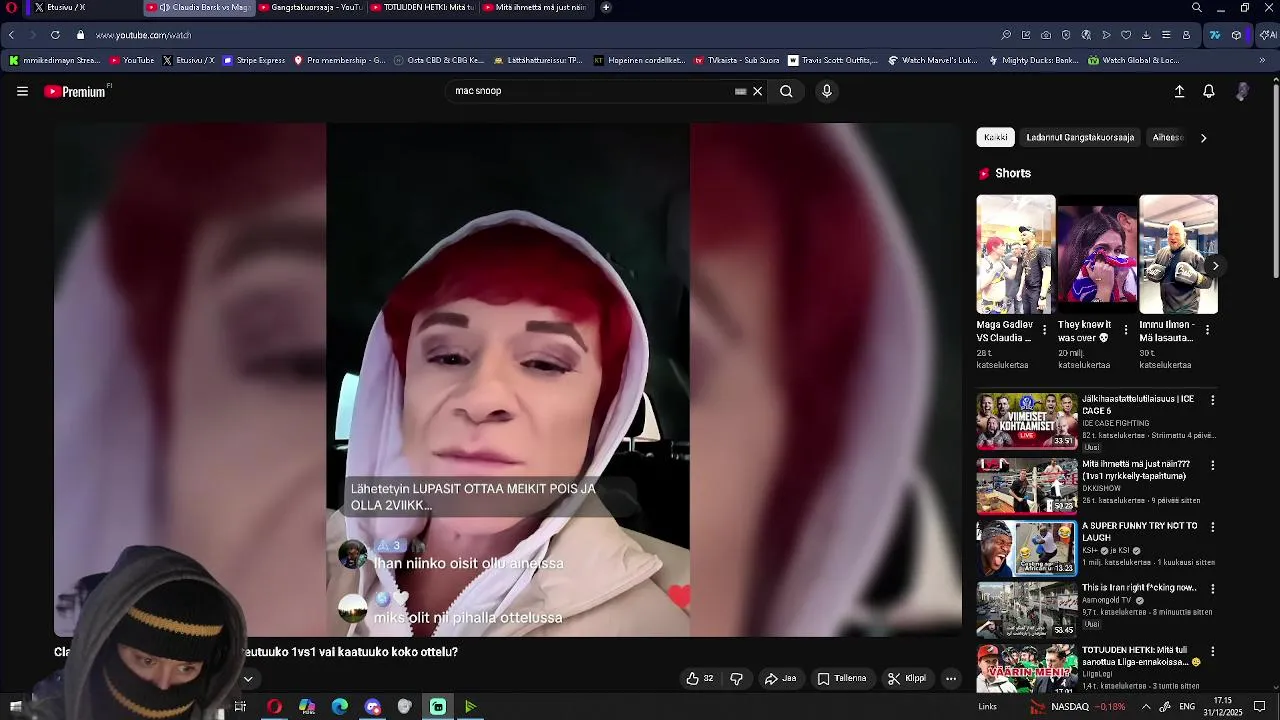Screen dimensions: 1280x720
Task: Open options for 'Mitä ihmettä mä just näin' video
Action: click(1213, 465)
